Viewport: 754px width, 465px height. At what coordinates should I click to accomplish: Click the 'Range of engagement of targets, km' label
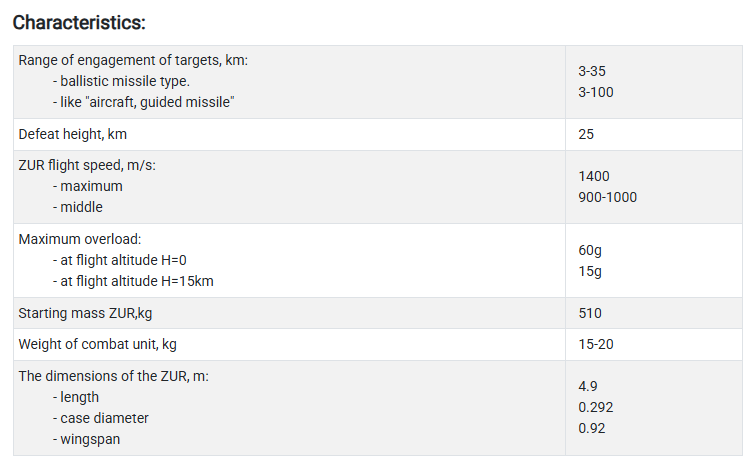[x=133, y=61]
